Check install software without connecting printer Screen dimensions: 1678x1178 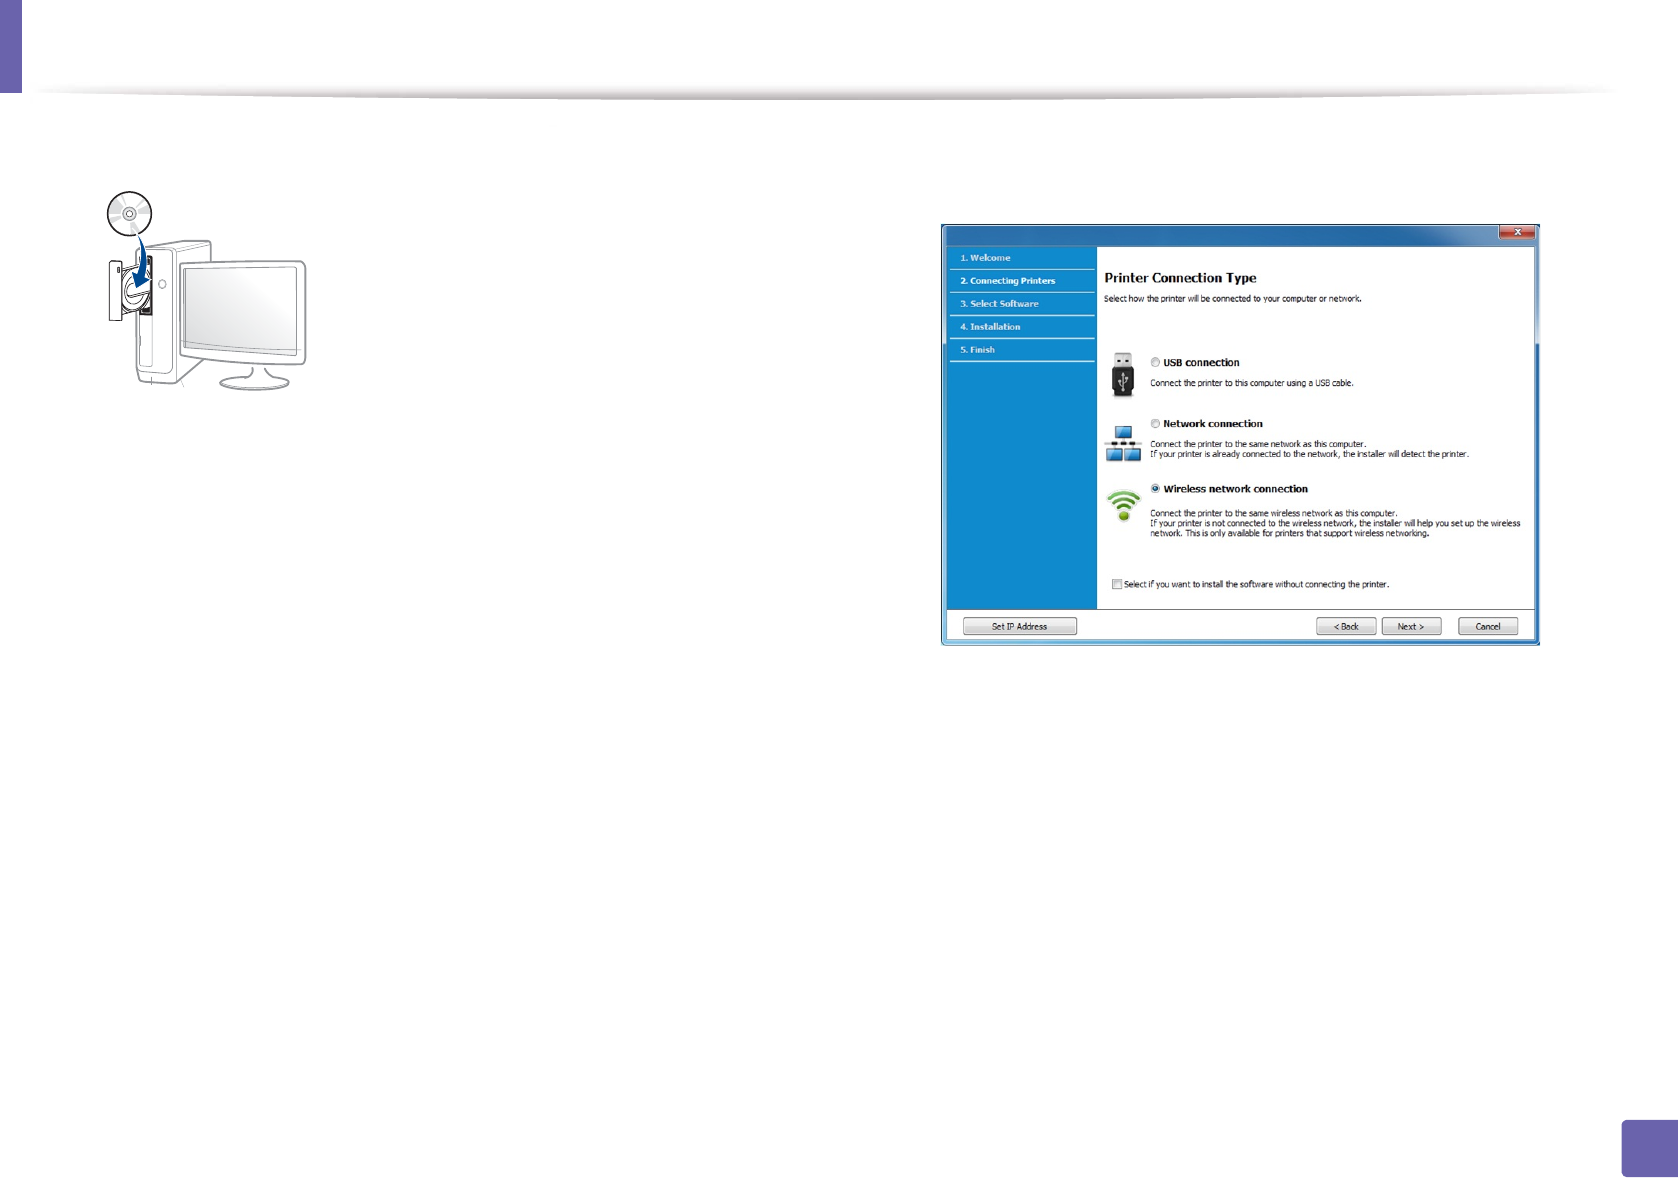tap(1117, 585)
